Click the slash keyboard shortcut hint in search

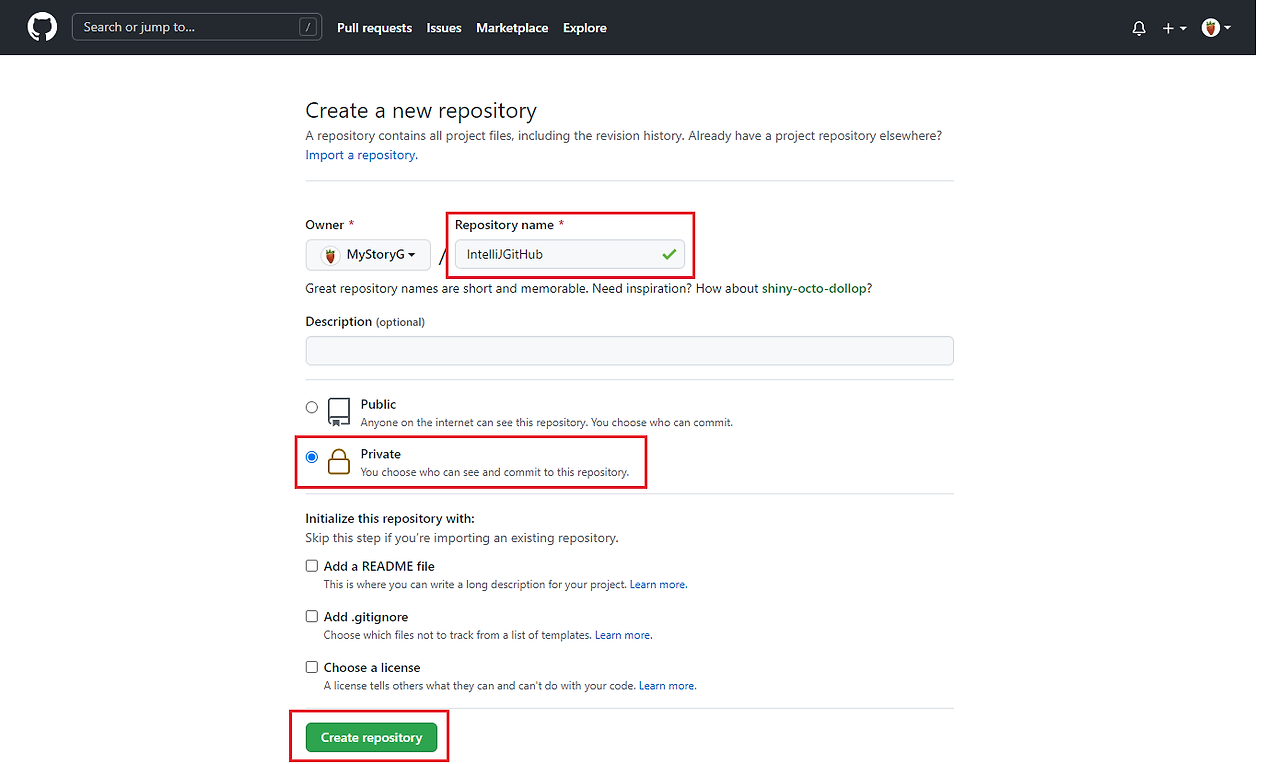click(308, 27)
